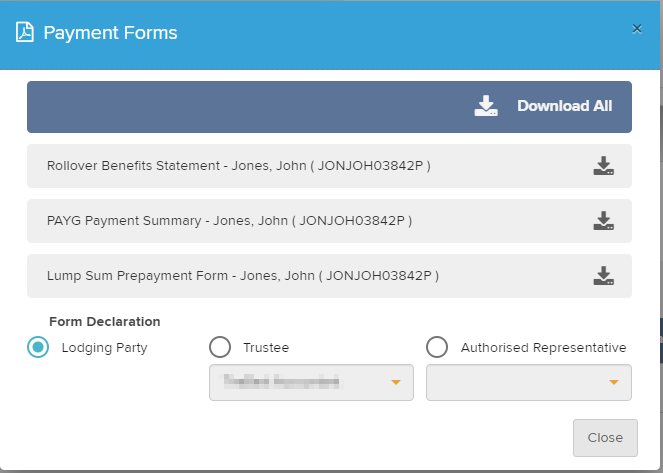The height and width of the screenshot is (473, 663).
Task: Open the Authorised Representative dropdown arrow
Action: 614,383
